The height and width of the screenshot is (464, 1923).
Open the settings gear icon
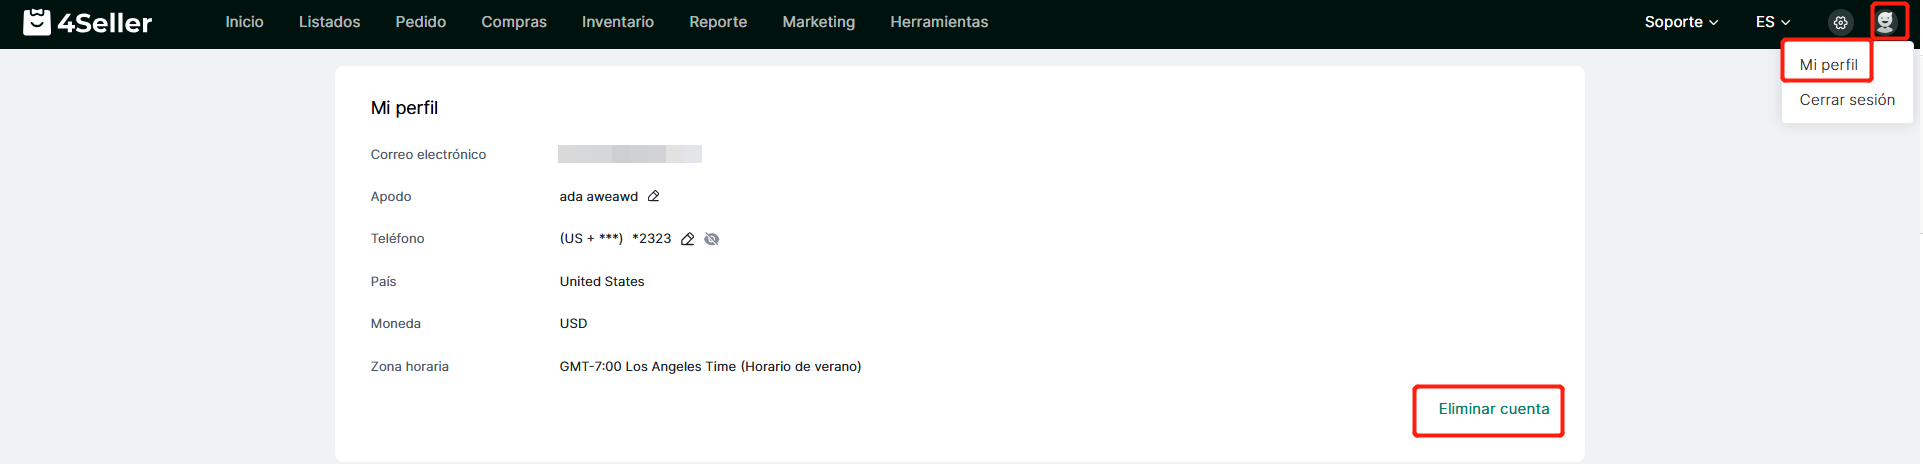[x=1840, y=22]
